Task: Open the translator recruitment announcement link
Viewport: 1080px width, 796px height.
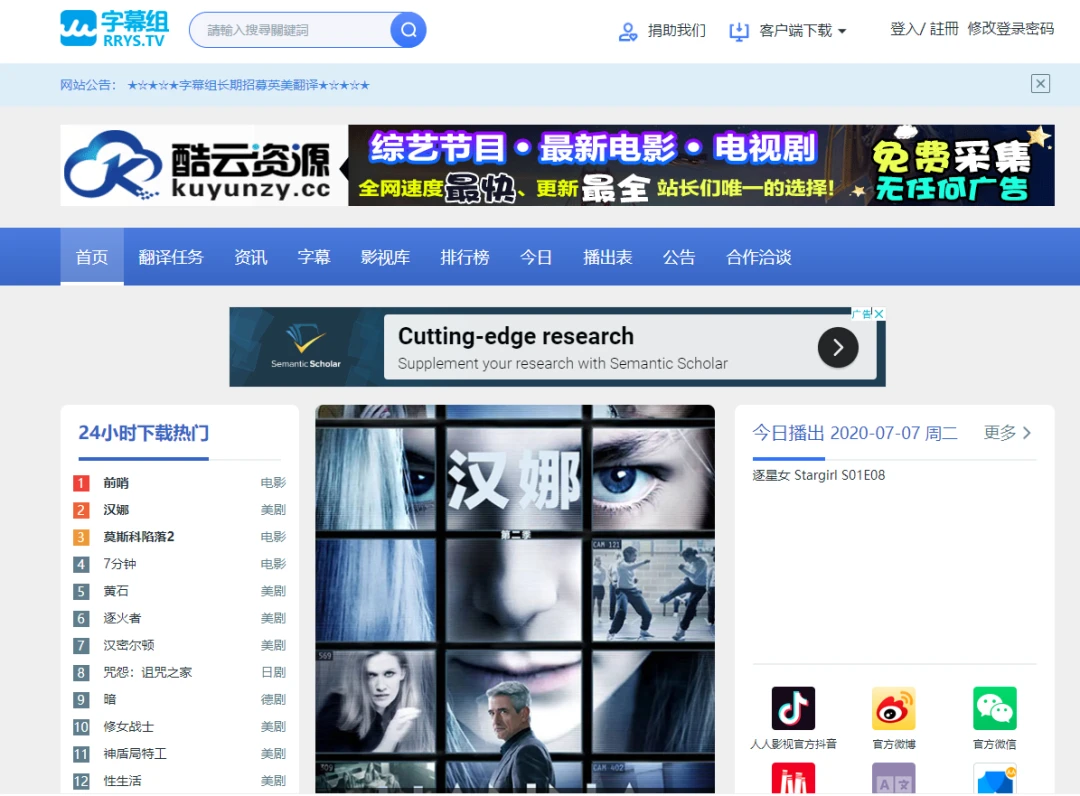Action: point(249,85)
